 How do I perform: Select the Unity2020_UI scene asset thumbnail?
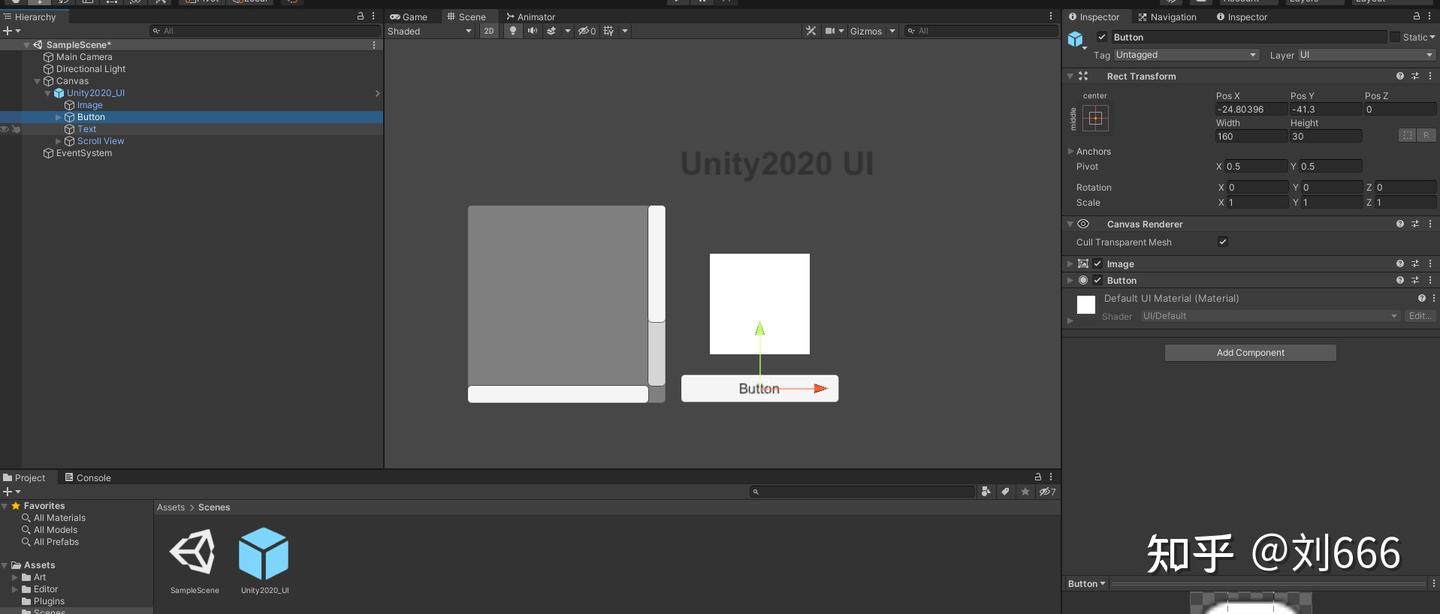click(x=263, y=551)
